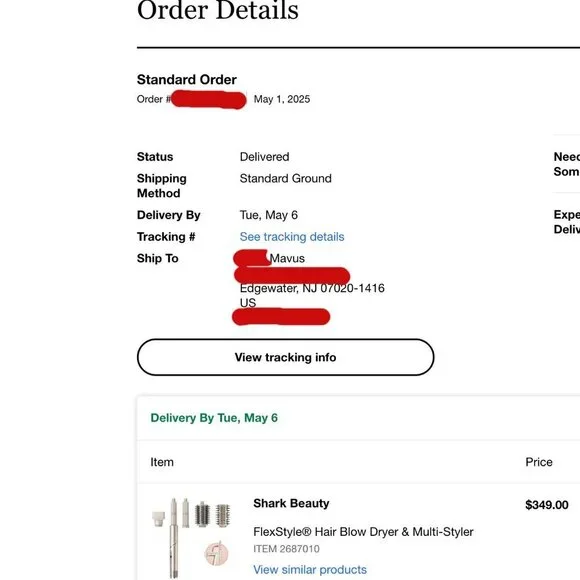Click the partially visible Expected Delivery section
The height and width of the screenshot is (580, 580).
567,222
